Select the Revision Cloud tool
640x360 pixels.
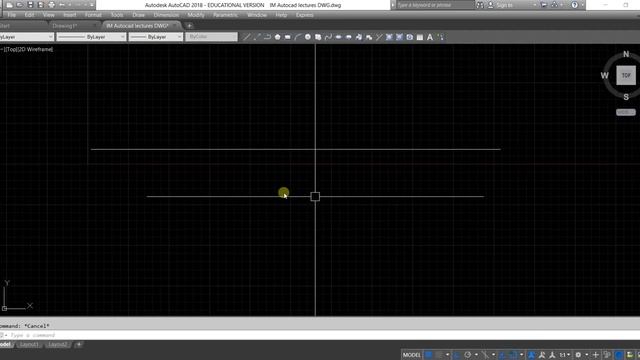point(318,37)
